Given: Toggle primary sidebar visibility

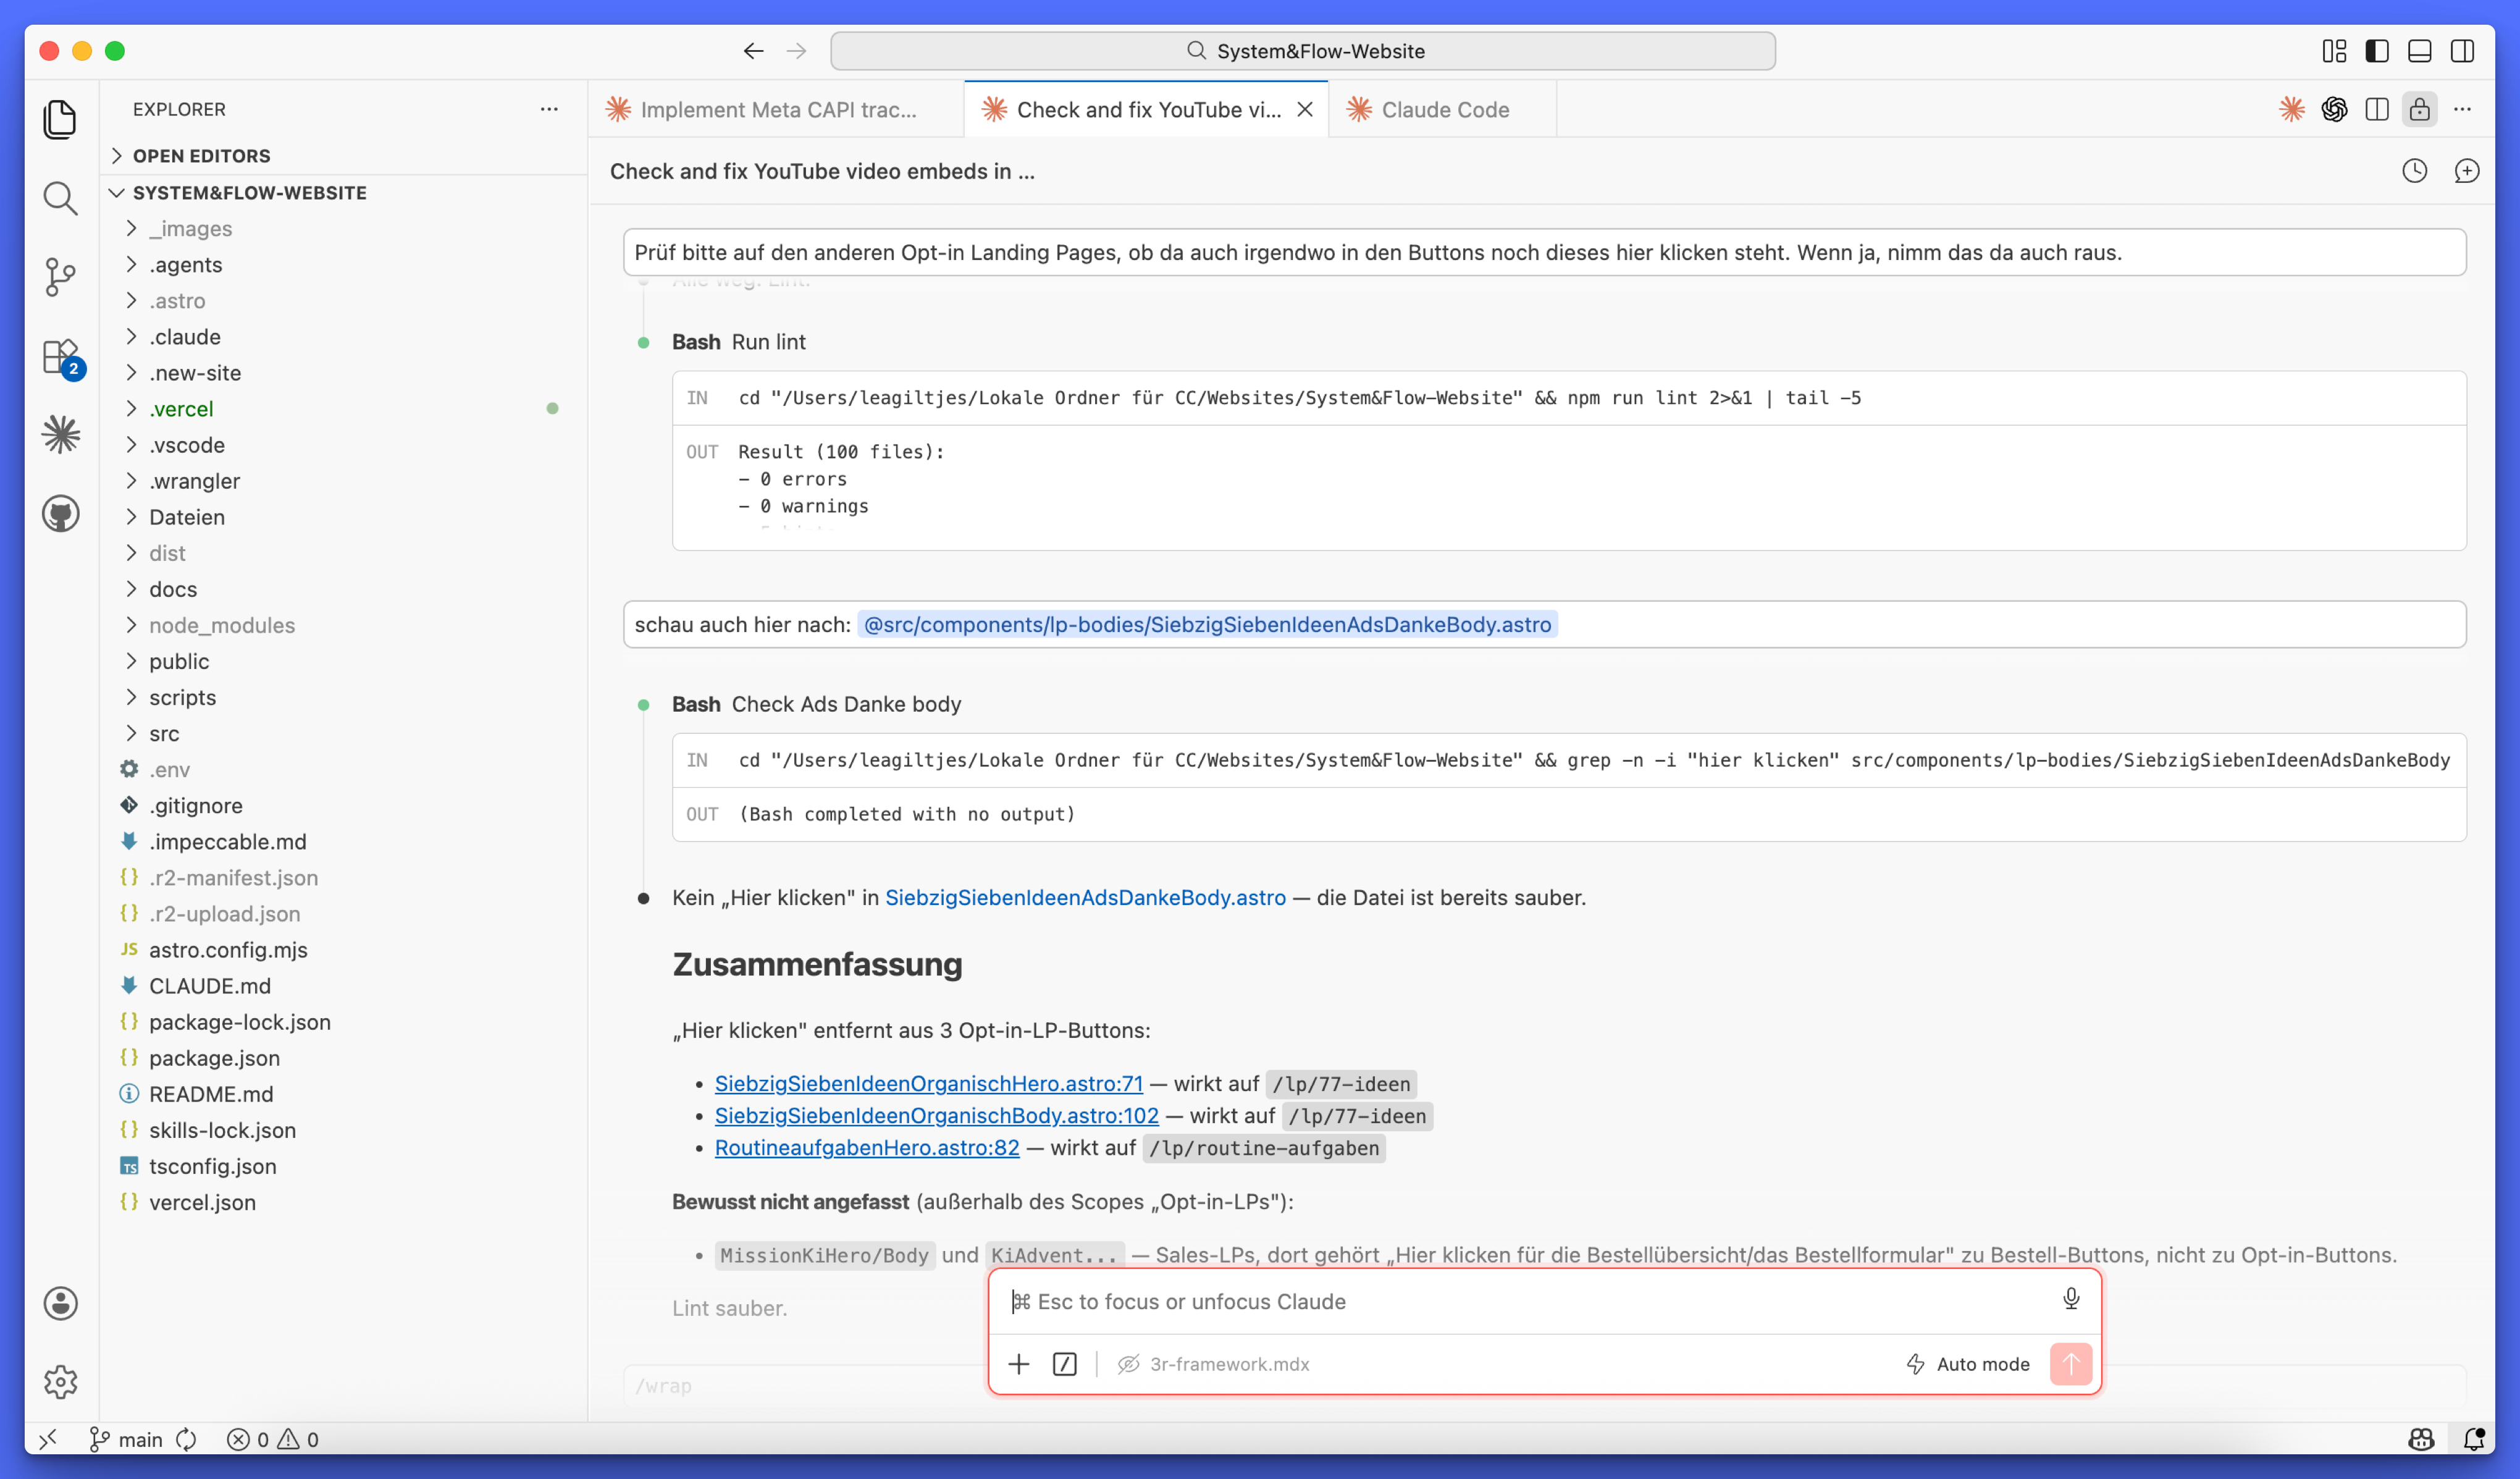Looking at the screenshot, I should tap(2377, 51).
